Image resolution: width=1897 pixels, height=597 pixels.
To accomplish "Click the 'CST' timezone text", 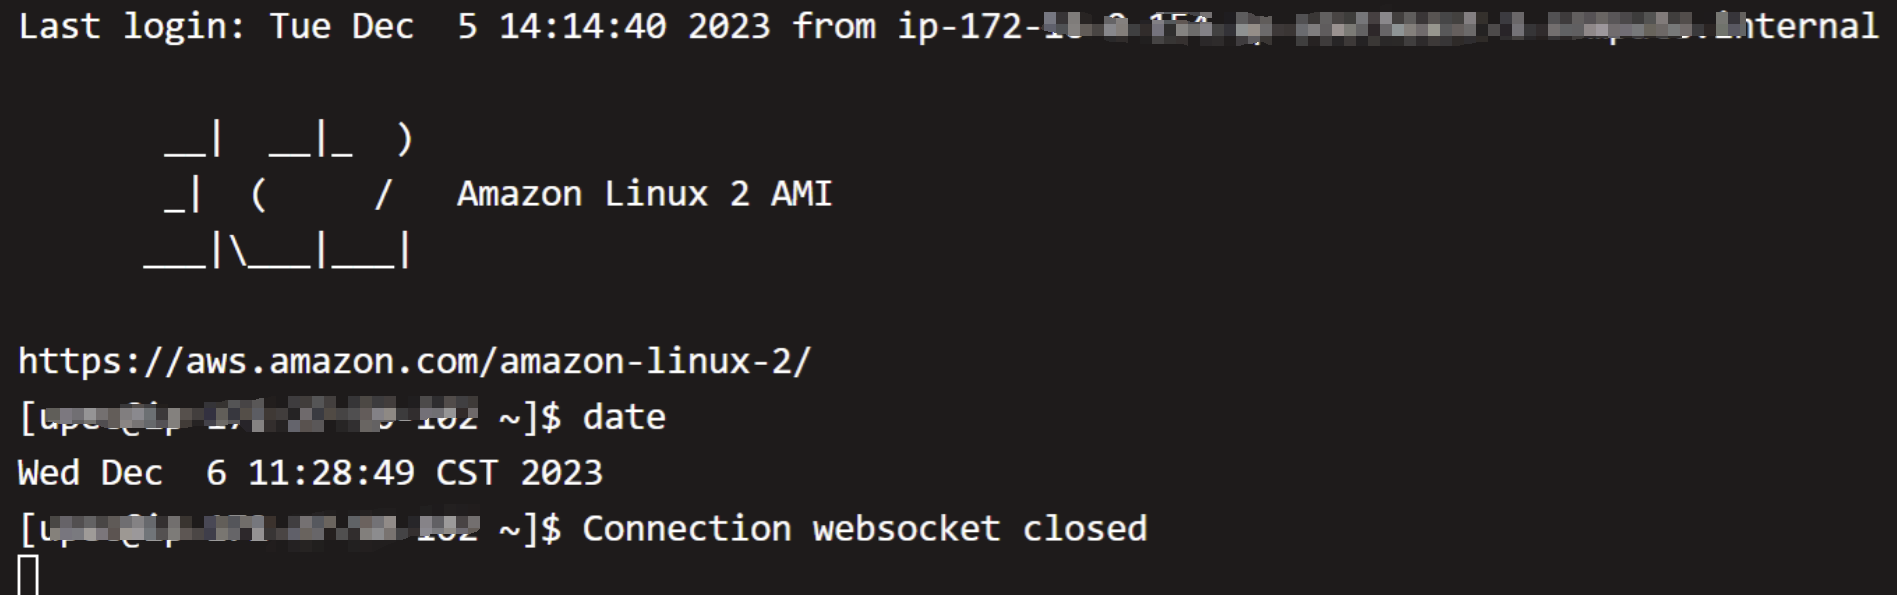I will [467, 472].
